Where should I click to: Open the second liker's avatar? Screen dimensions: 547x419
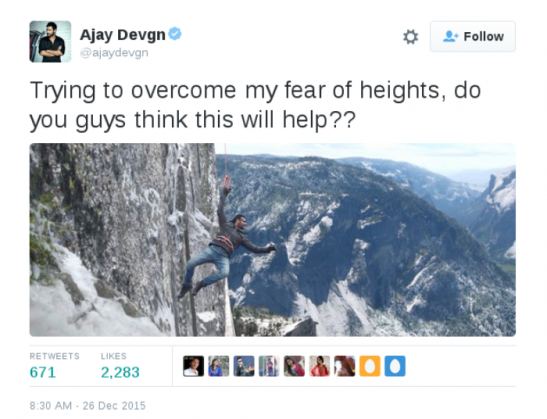(219, 366)
